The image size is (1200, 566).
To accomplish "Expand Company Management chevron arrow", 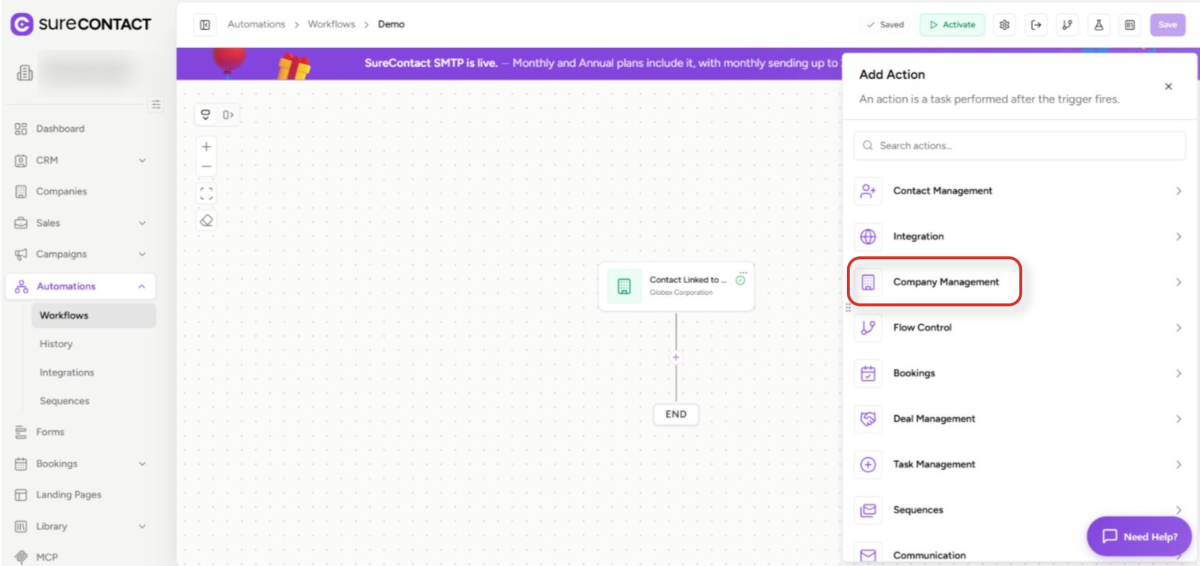I will [x=1180, y=282].
